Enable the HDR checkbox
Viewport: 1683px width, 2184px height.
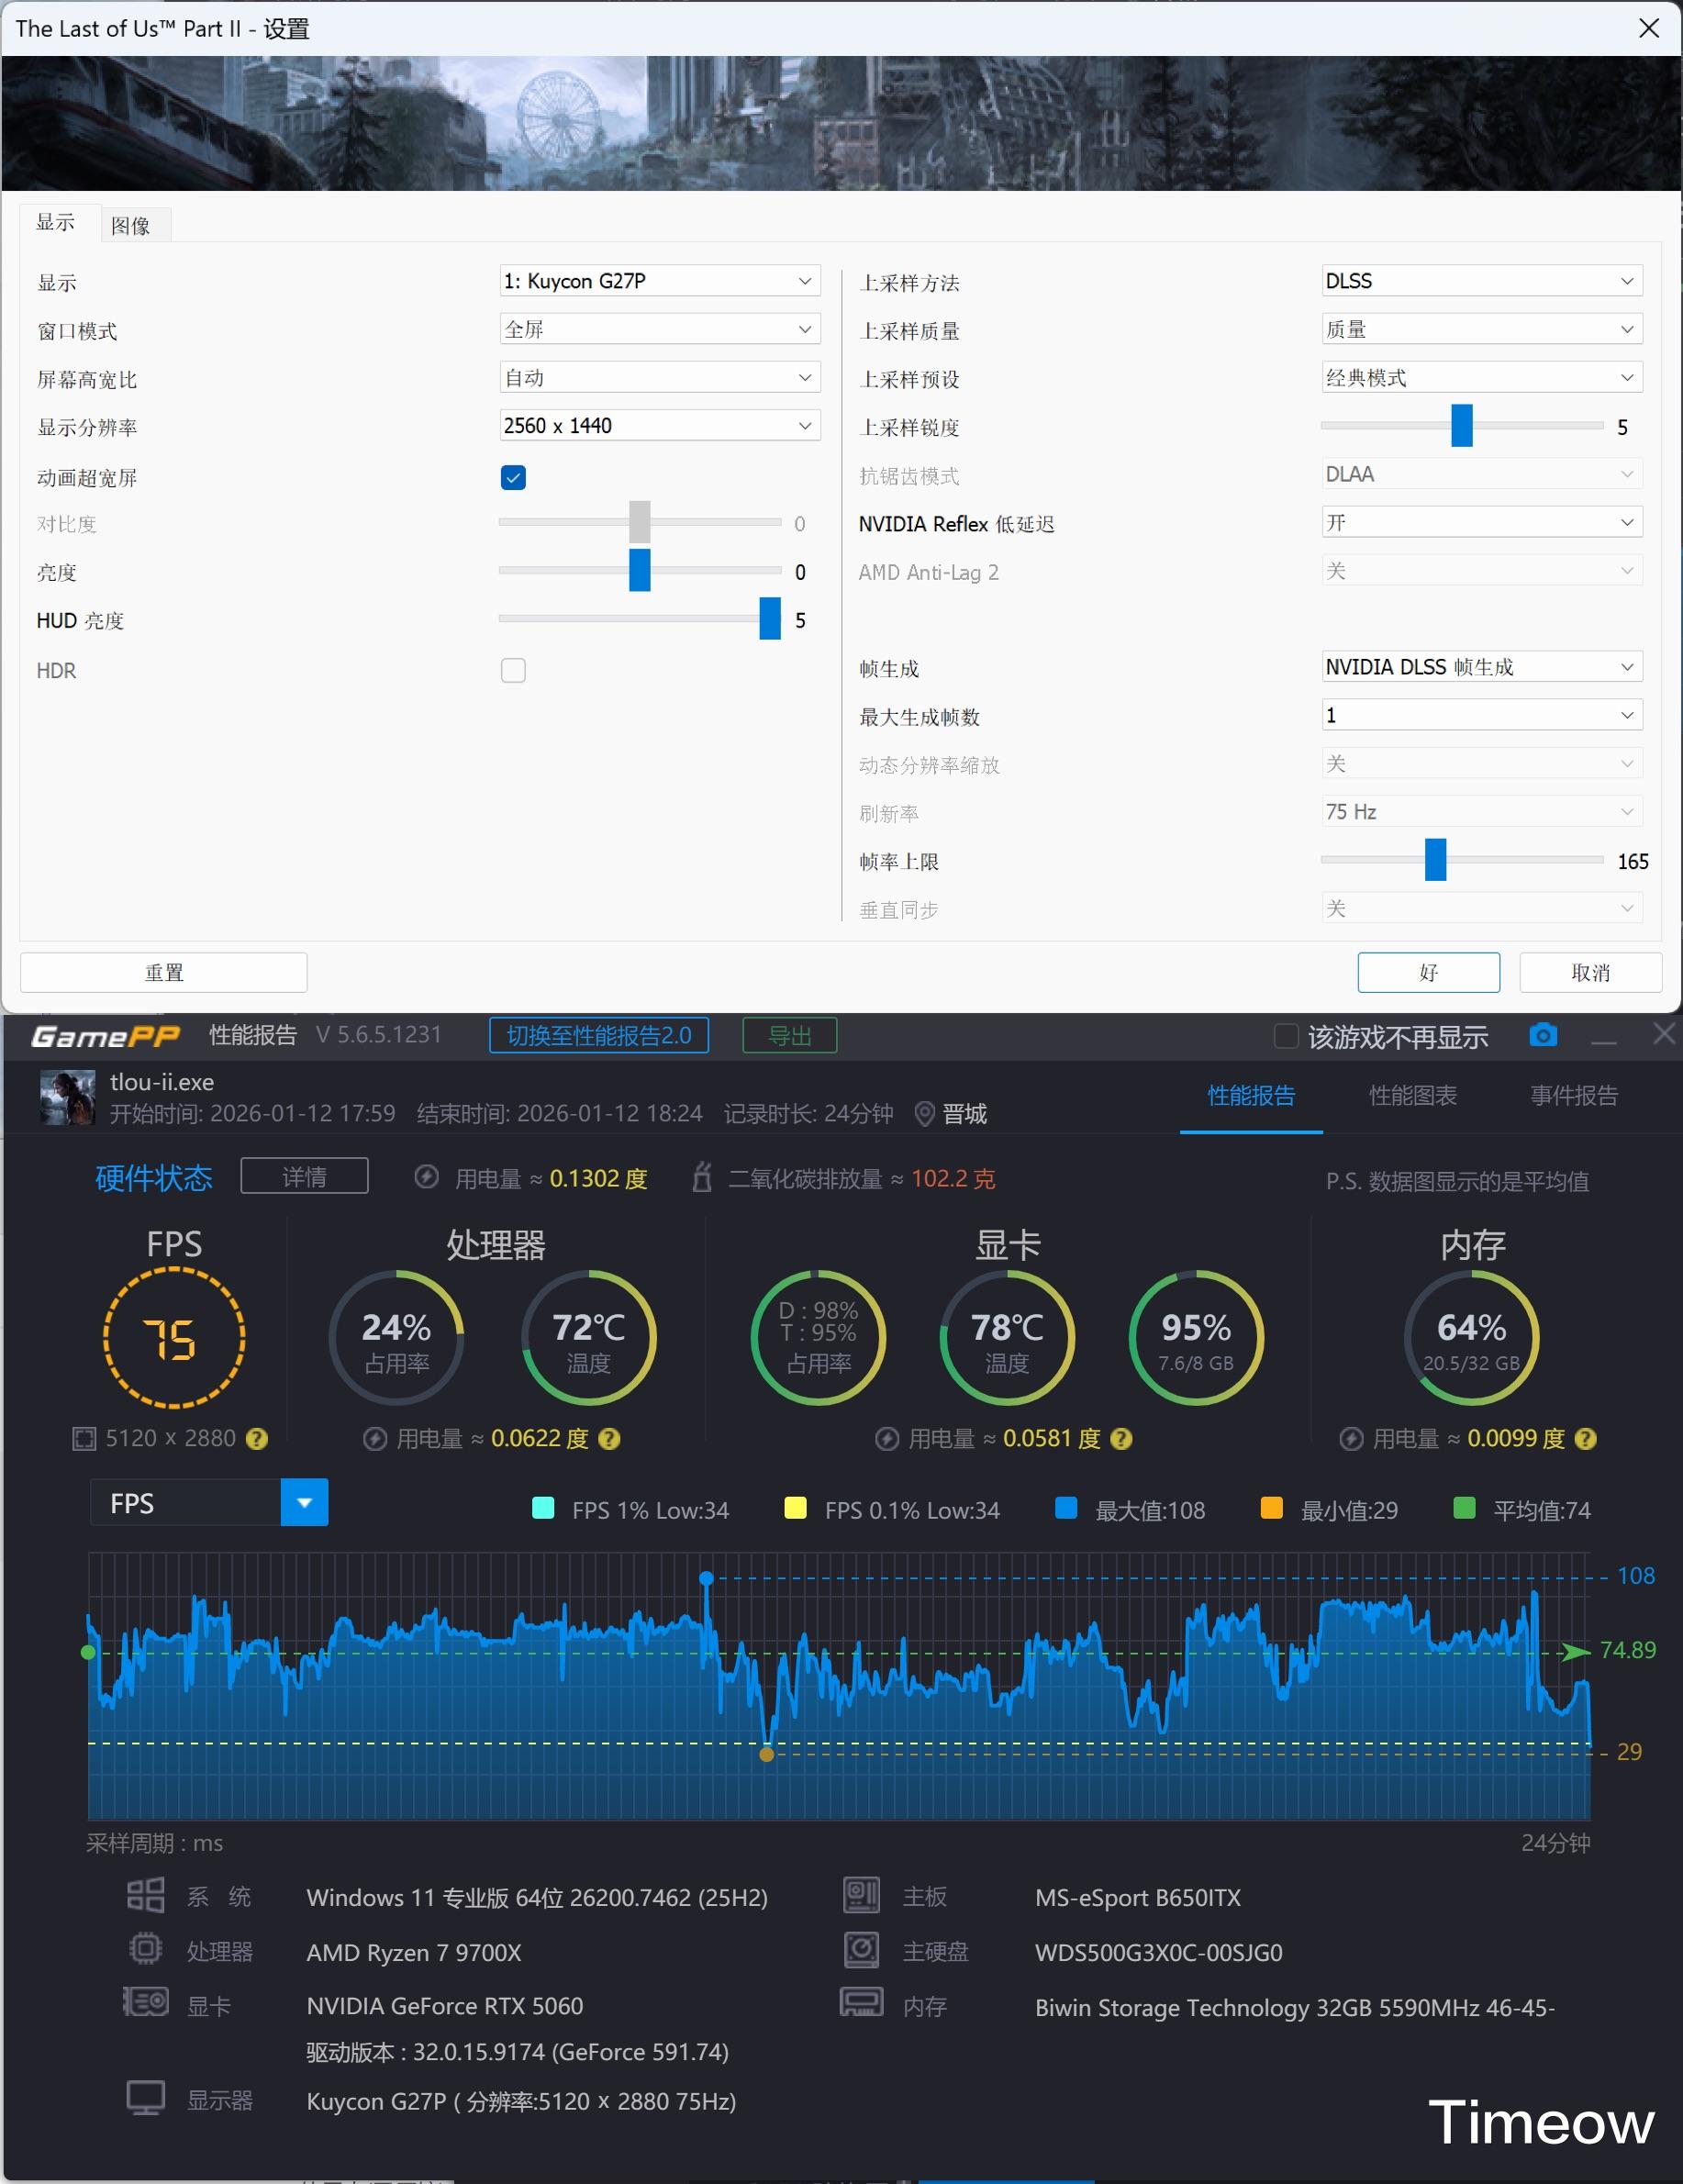[x=513, y=670]
